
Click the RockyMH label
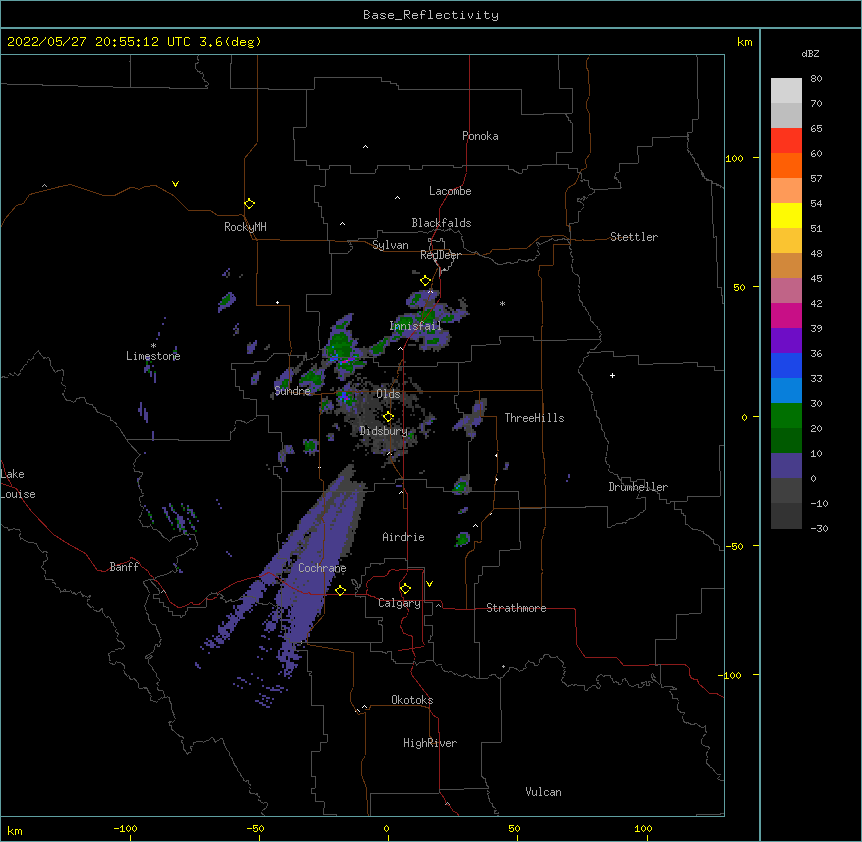tap(245, 227)
